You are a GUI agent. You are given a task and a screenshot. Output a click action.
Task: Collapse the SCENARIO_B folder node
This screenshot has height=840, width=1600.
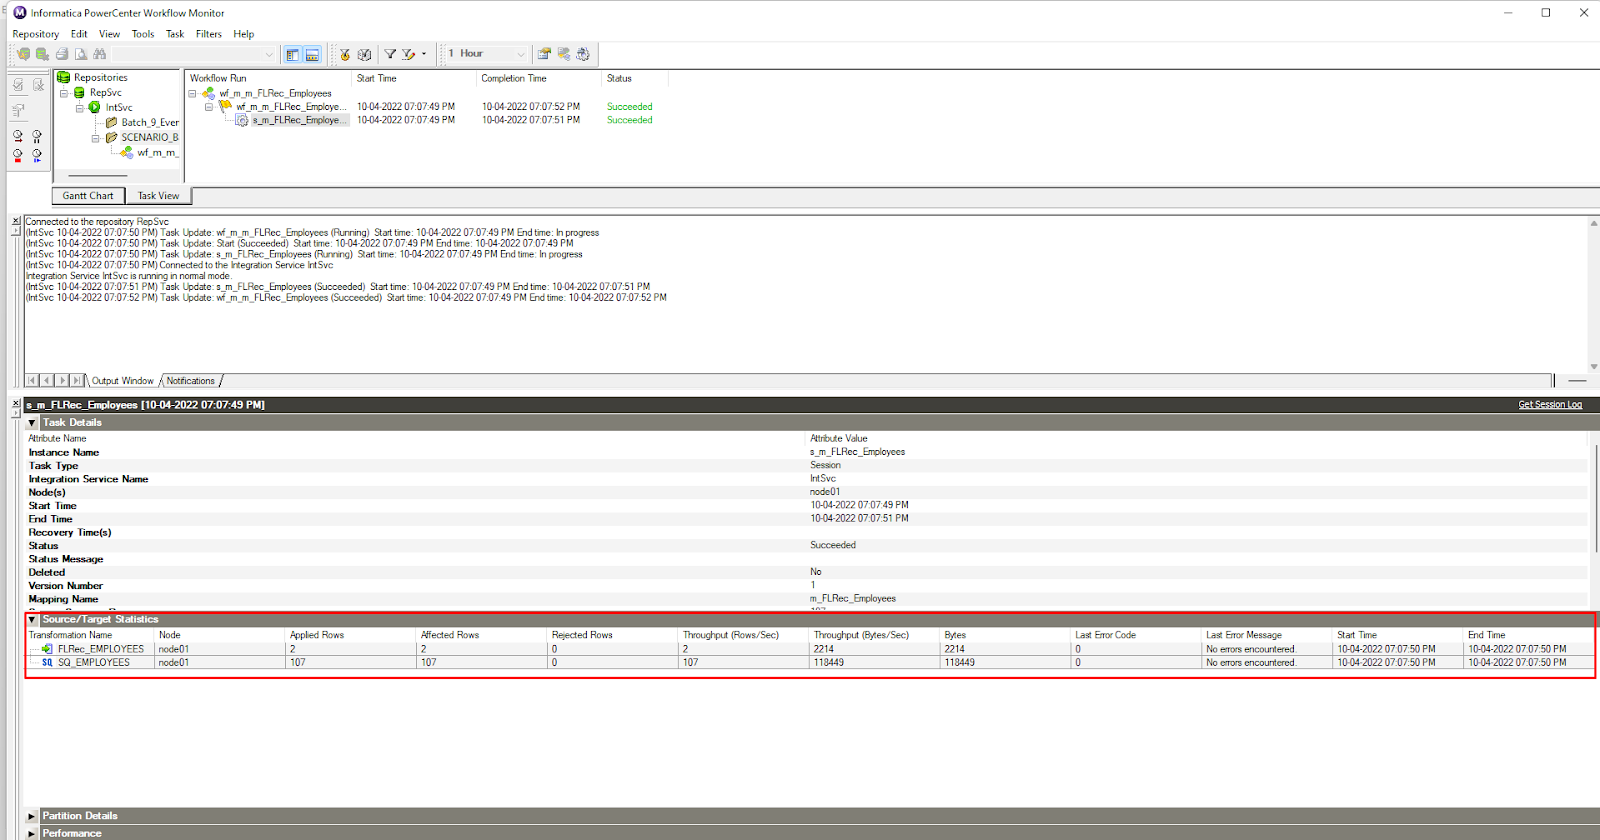pyautogui.click(x=96, y=138)
